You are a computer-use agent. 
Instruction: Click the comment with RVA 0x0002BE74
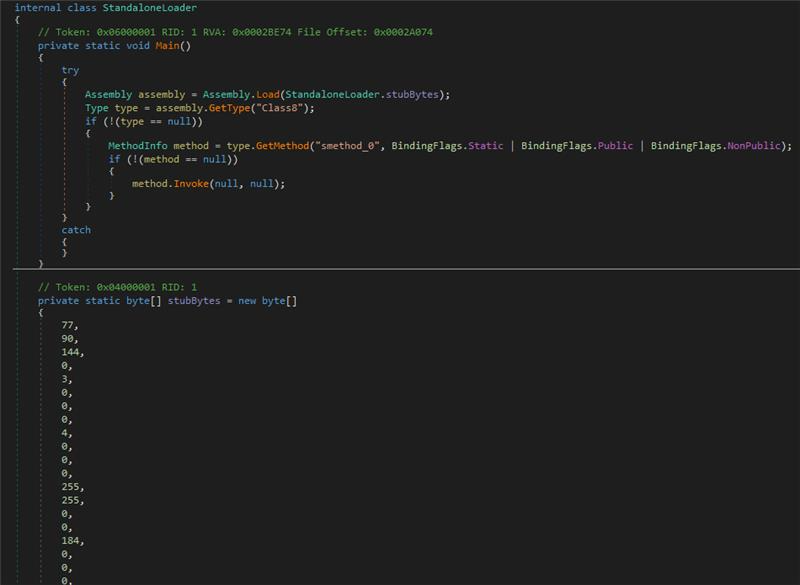pyautogui.click(x=235, y=32)
